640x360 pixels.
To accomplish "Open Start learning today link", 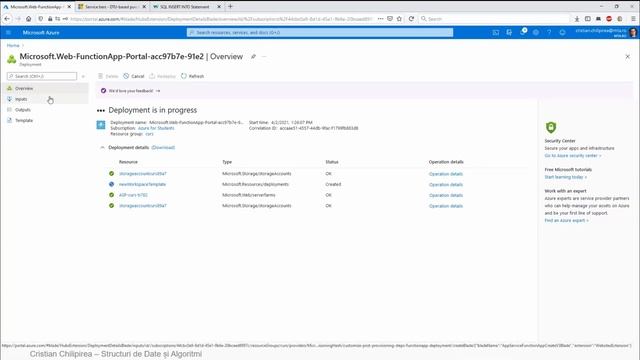I will [x=566, y=177].
